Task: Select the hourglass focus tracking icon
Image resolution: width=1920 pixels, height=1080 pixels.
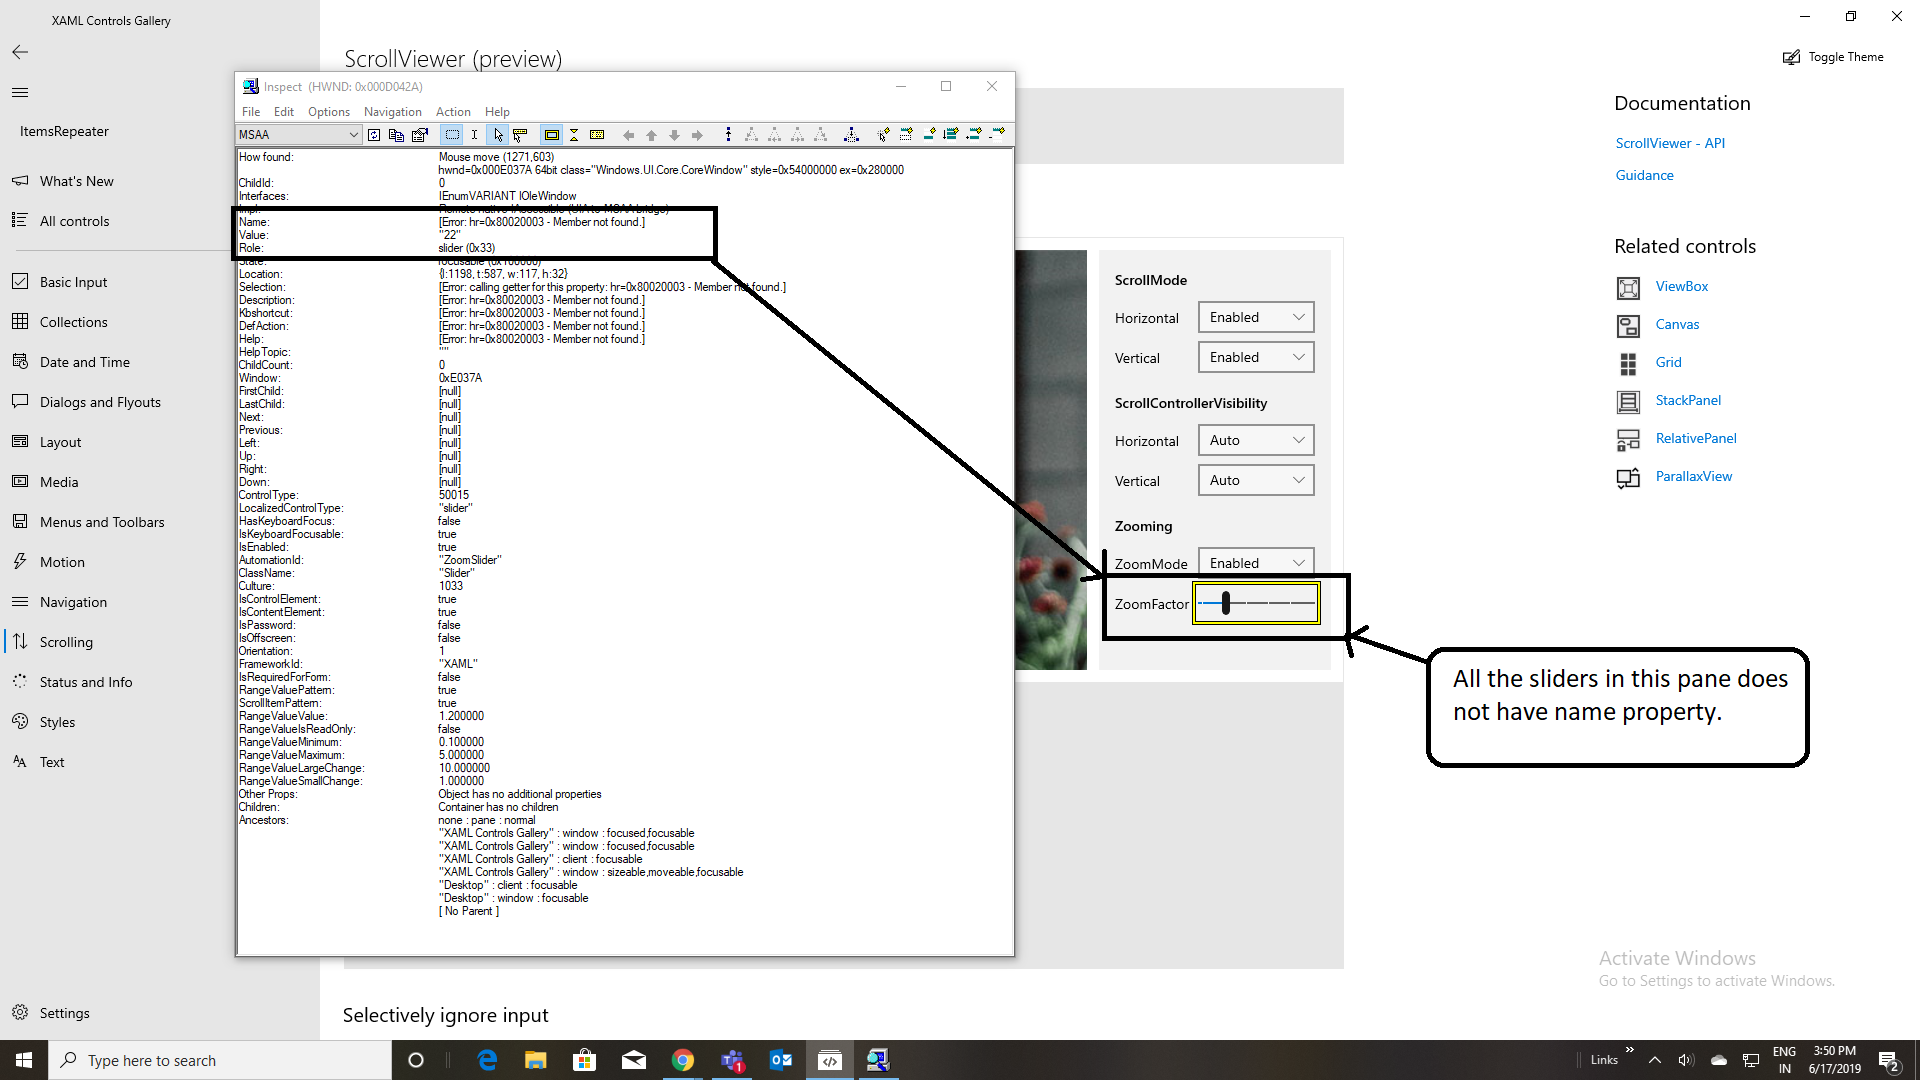Action: (x=573, y=134)
